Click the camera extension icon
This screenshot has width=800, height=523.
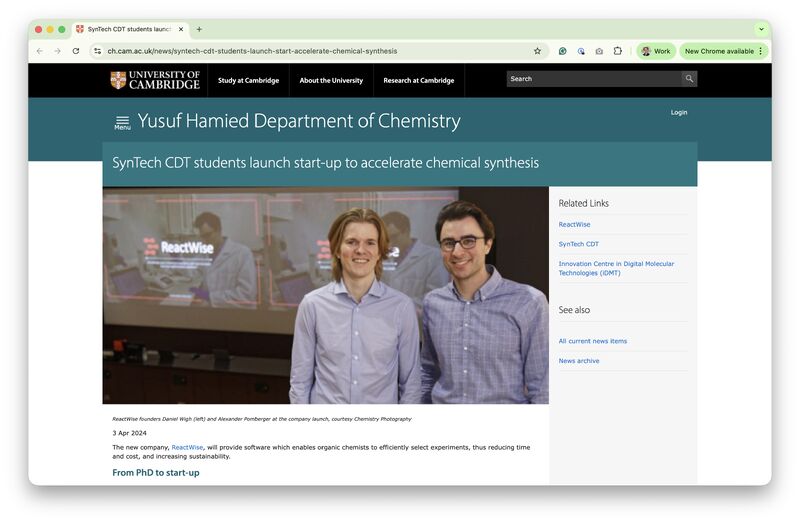pos(599,51)
